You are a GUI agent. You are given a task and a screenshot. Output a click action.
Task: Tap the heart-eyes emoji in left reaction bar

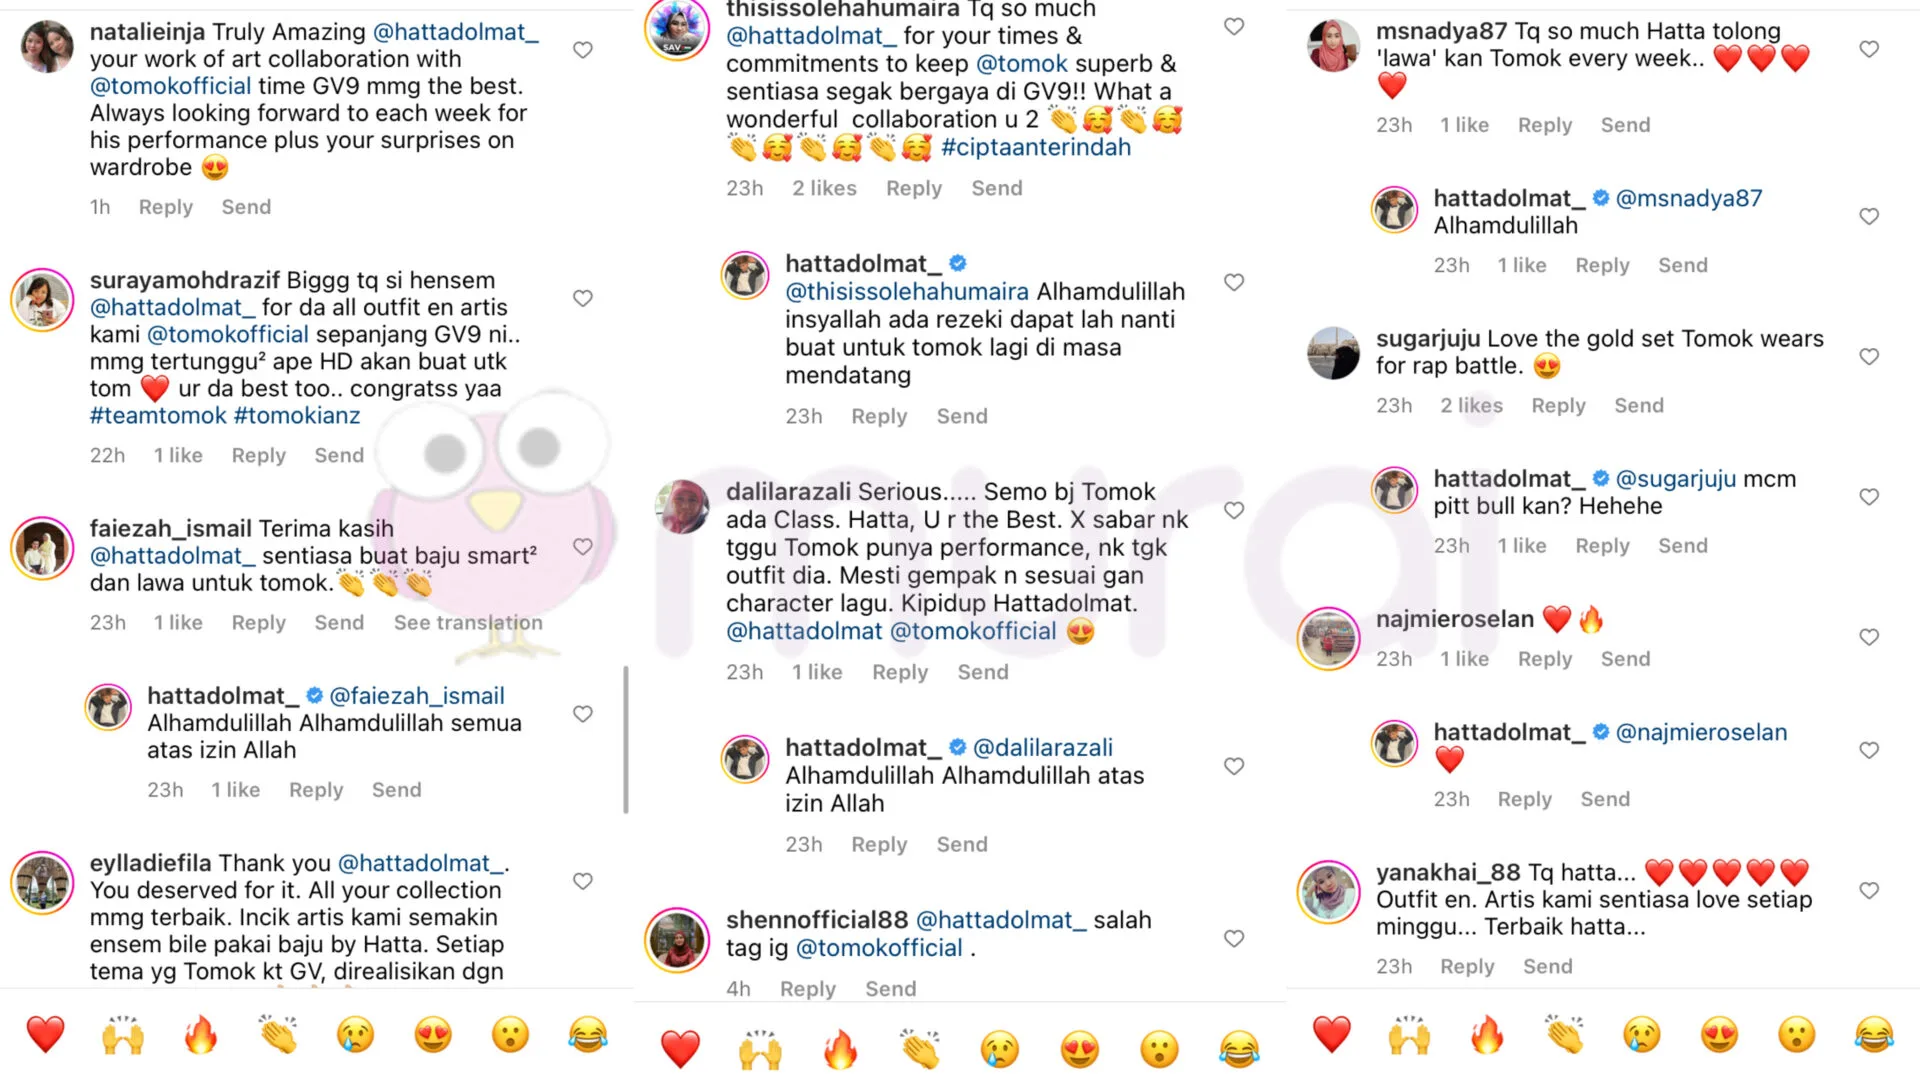[x=433, y=1035]
